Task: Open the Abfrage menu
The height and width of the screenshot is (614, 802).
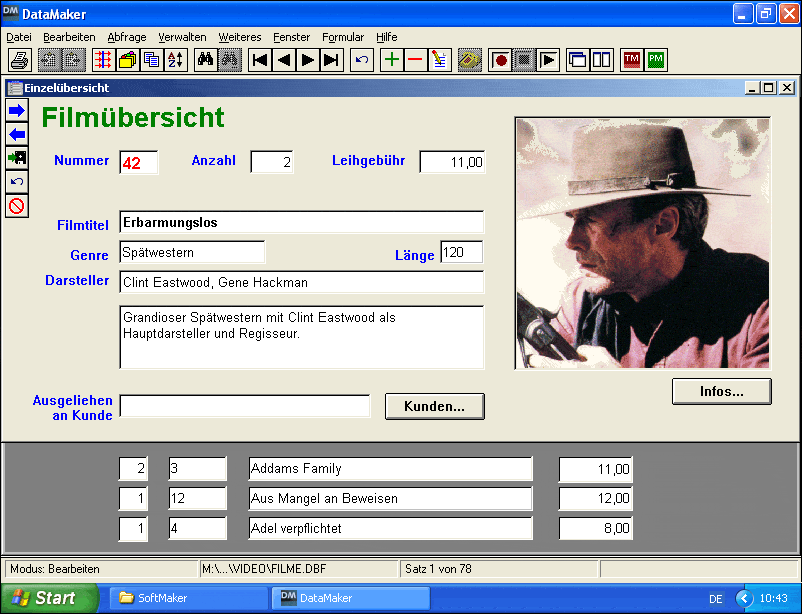Action: (x=127, y=37)
